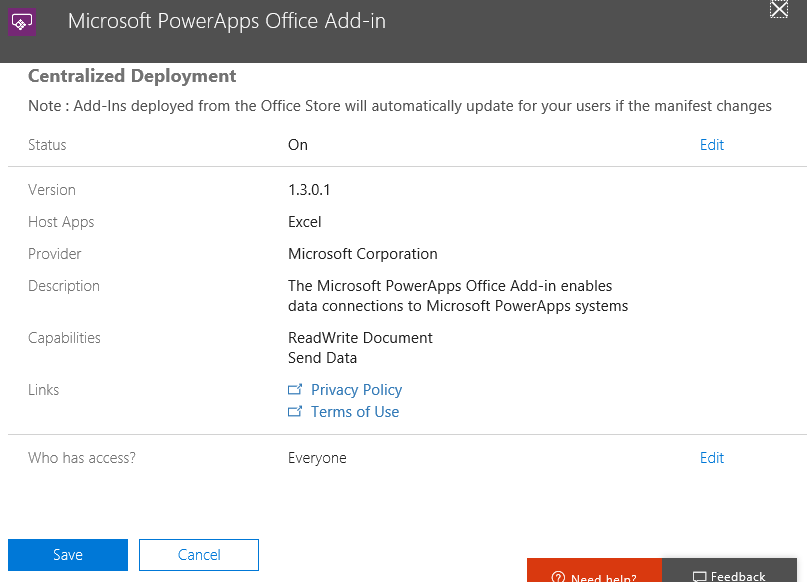Edit the deployment Status setting
The image size is (807, 582).
click(711, 145)
